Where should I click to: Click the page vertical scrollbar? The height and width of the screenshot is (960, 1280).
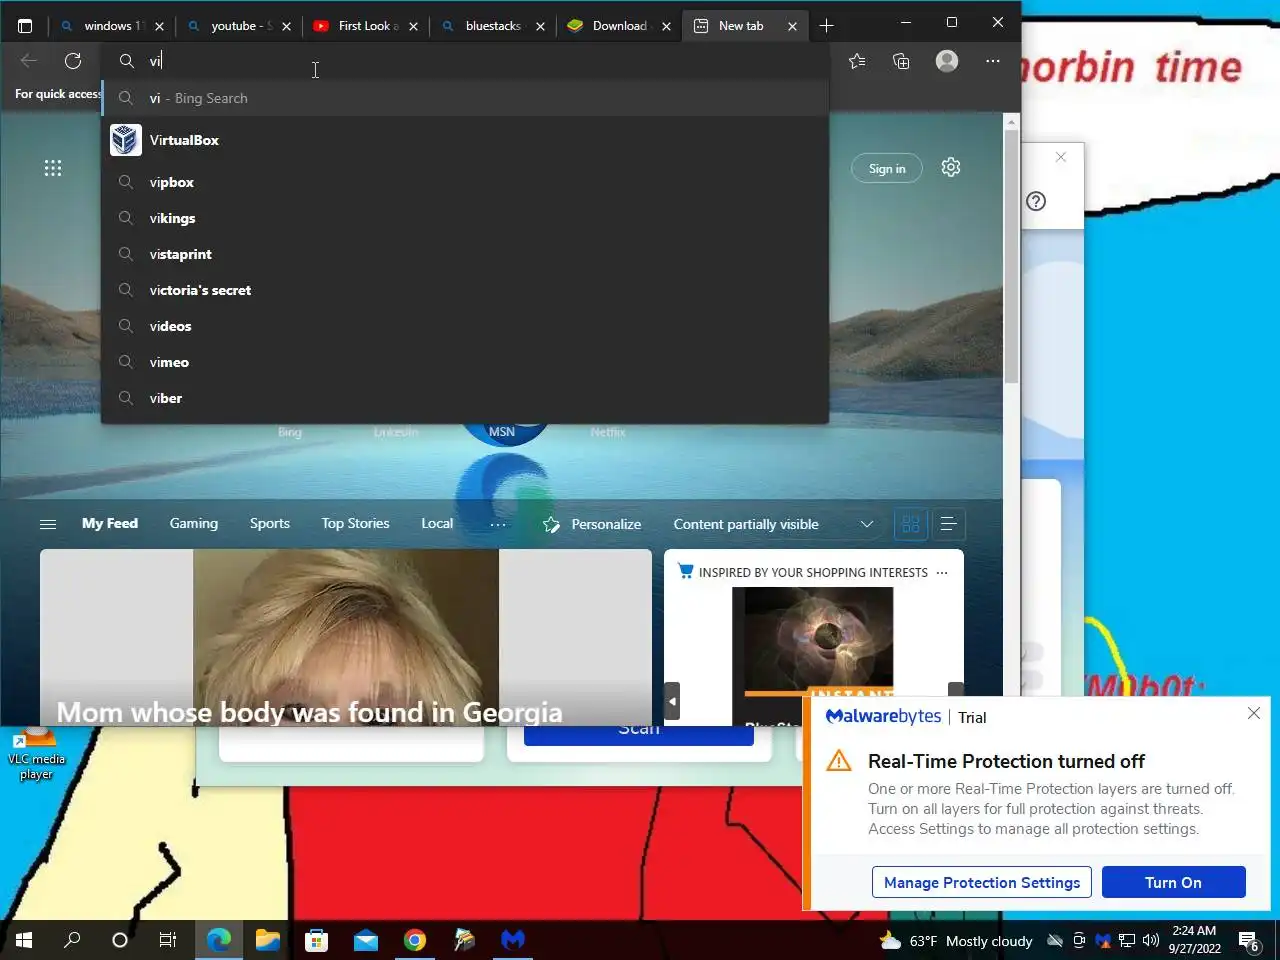click(x=1011, y=257)
